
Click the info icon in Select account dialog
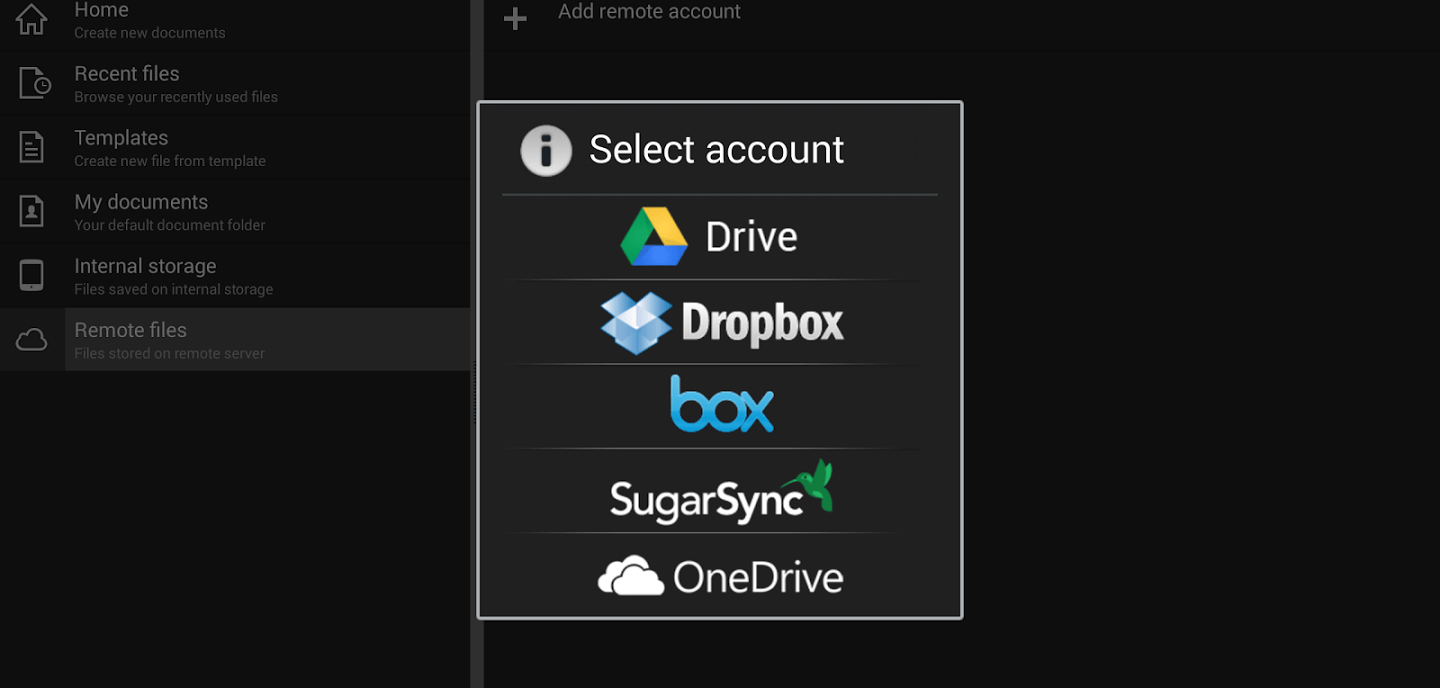click(x=546, y=152)
